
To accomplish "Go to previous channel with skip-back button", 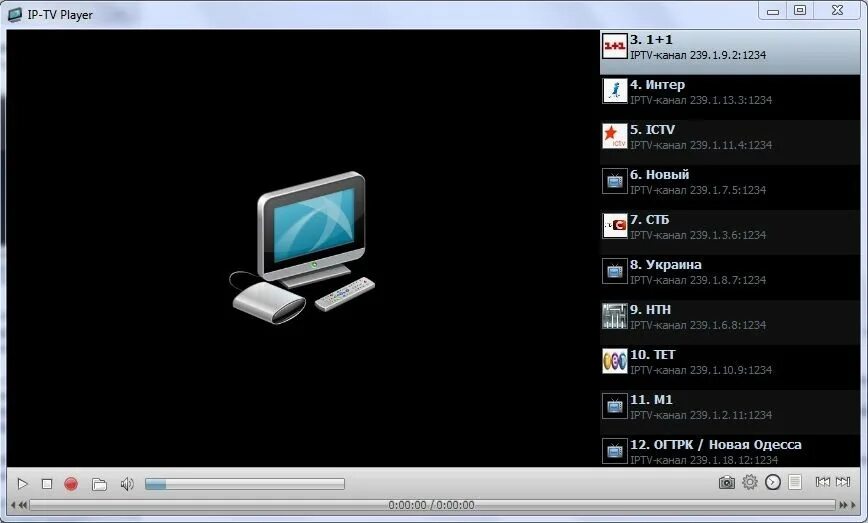I will click(x=823, y=482).
